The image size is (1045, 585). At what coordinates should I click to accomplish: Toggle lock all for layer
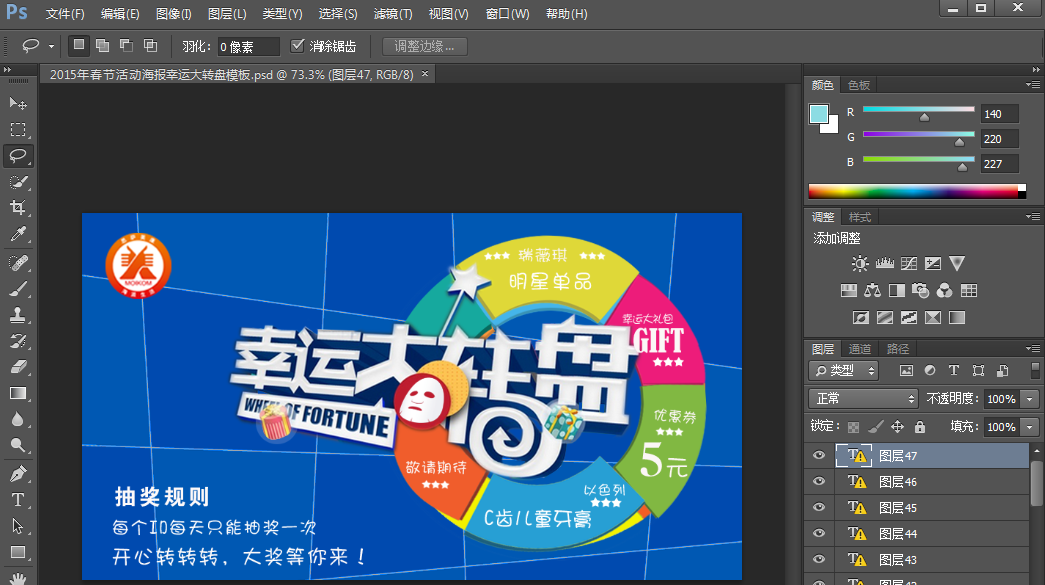(920, 426)
